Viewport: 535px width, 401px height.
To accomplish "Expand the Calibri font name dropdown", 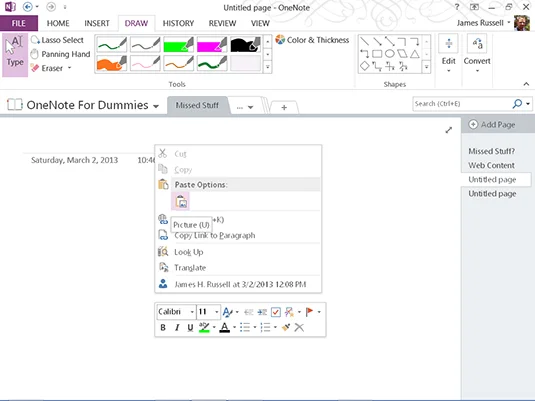I will (192, 312).
